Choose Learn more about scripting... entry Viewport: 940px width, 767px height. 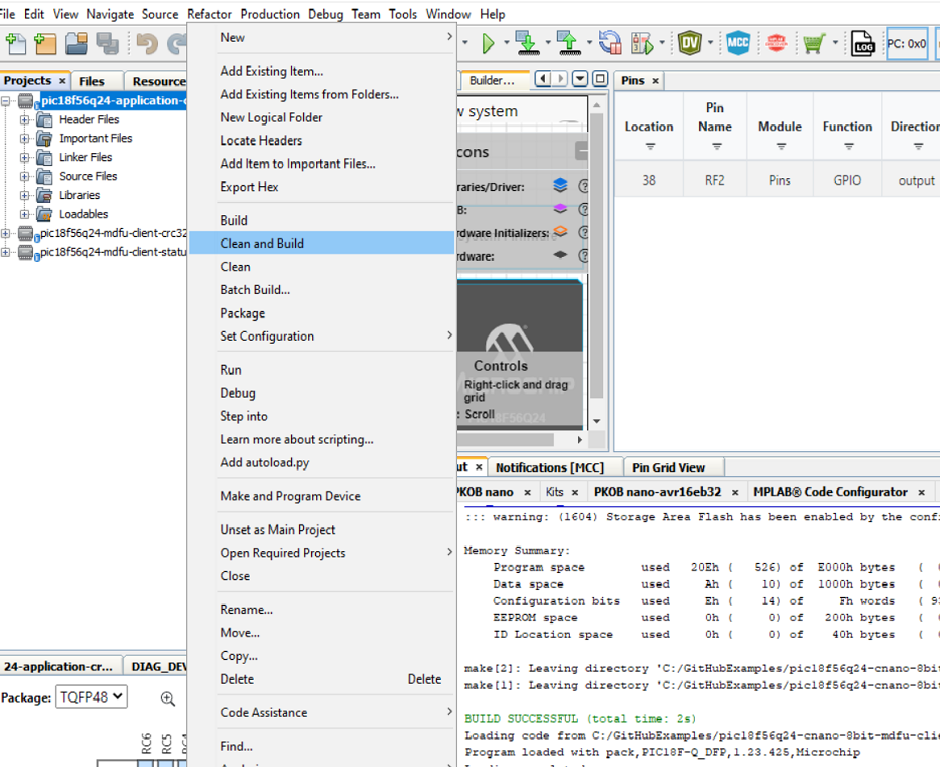point(321,440)
